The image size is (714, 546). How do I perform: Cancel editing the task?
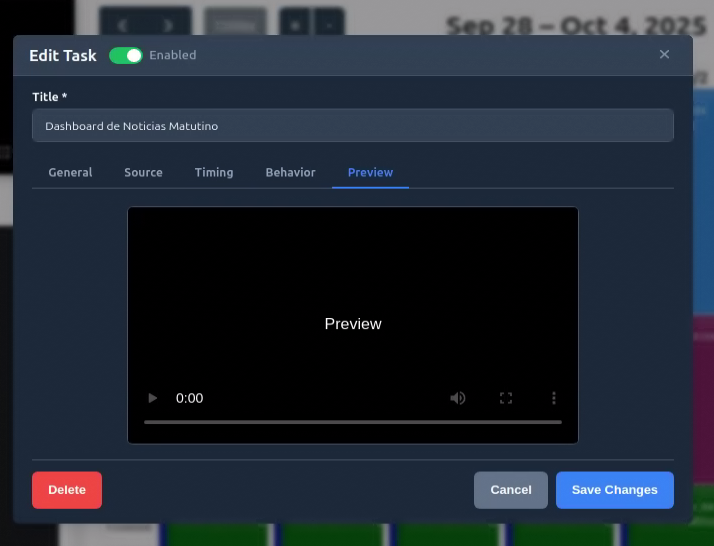point(510,490)
